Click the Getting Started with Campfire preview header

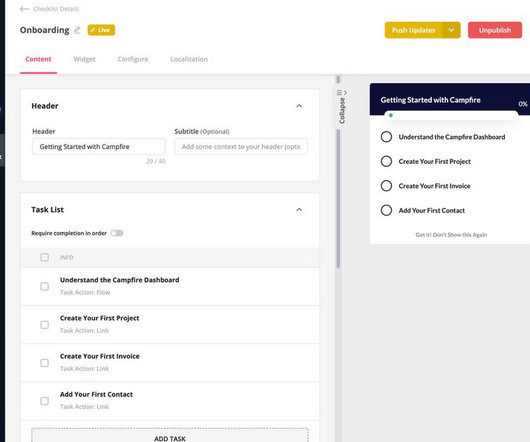coord(430,100)
